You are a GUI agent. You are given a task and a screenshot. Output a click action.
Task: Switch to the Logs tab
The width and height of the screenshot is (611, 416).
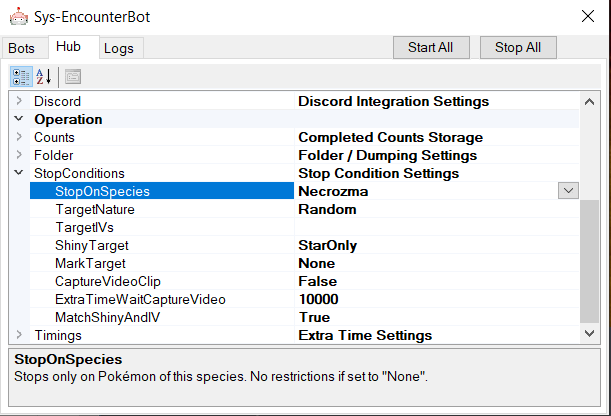(119, 48)
